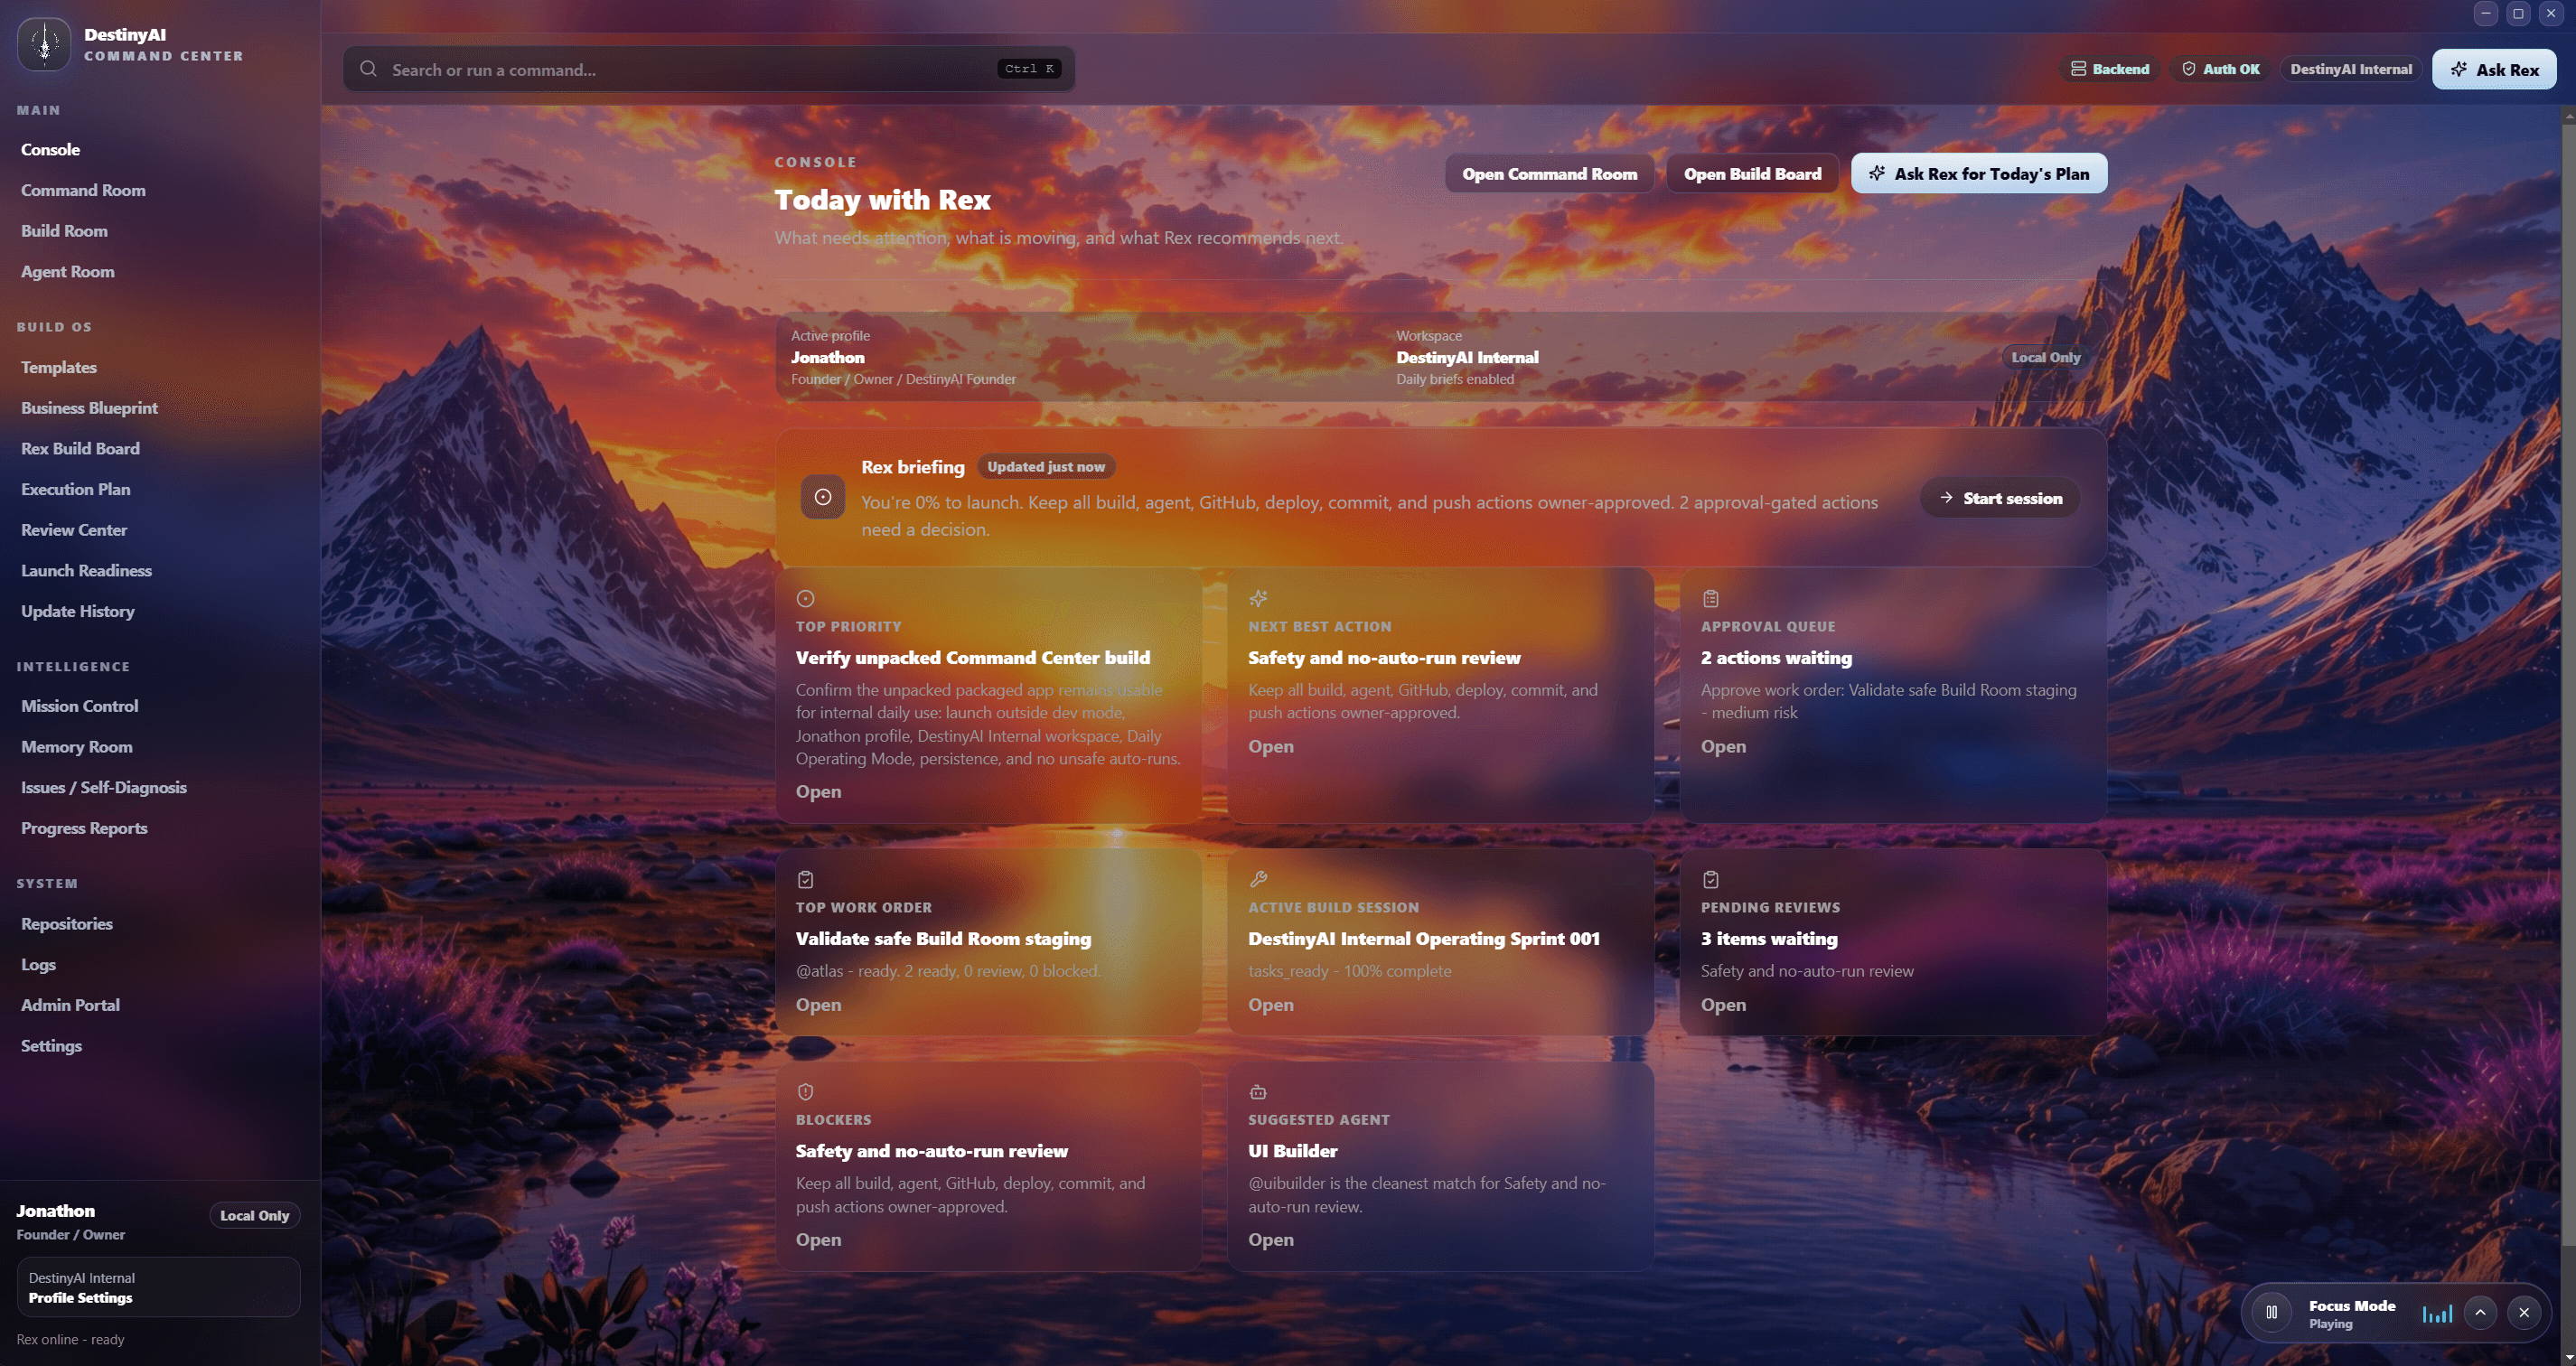Viewport: 2576px width, 1366px height.
Task: Click 'Rex online - ready' status text
Action: (70, 1340)
